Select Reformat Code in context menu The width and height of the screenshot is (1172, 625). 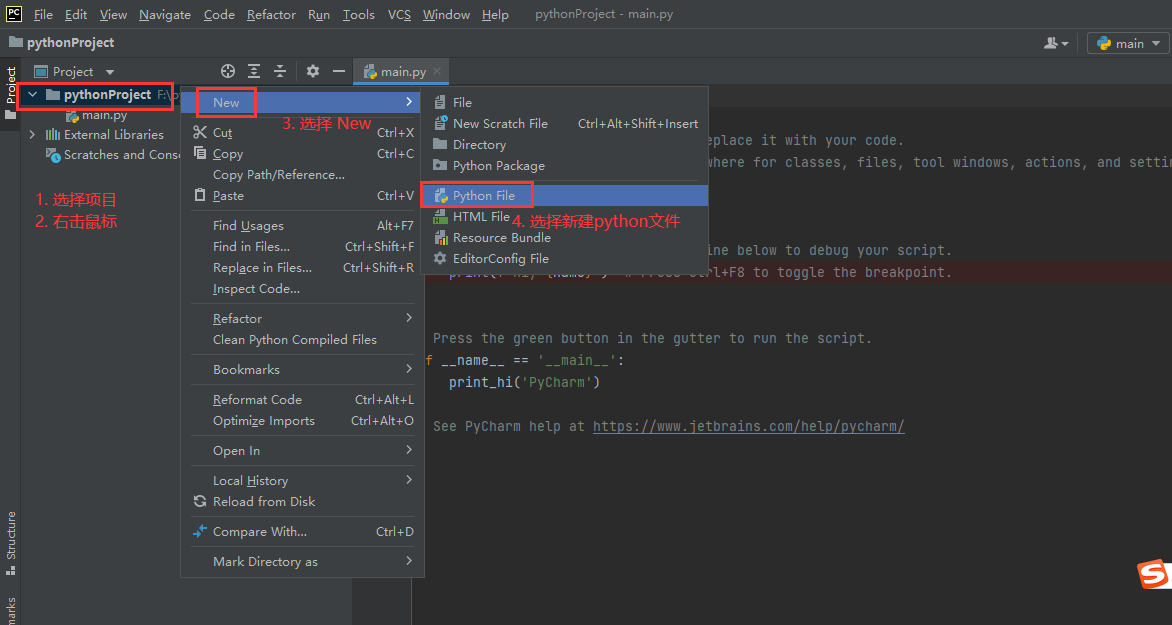coord(303,399)
